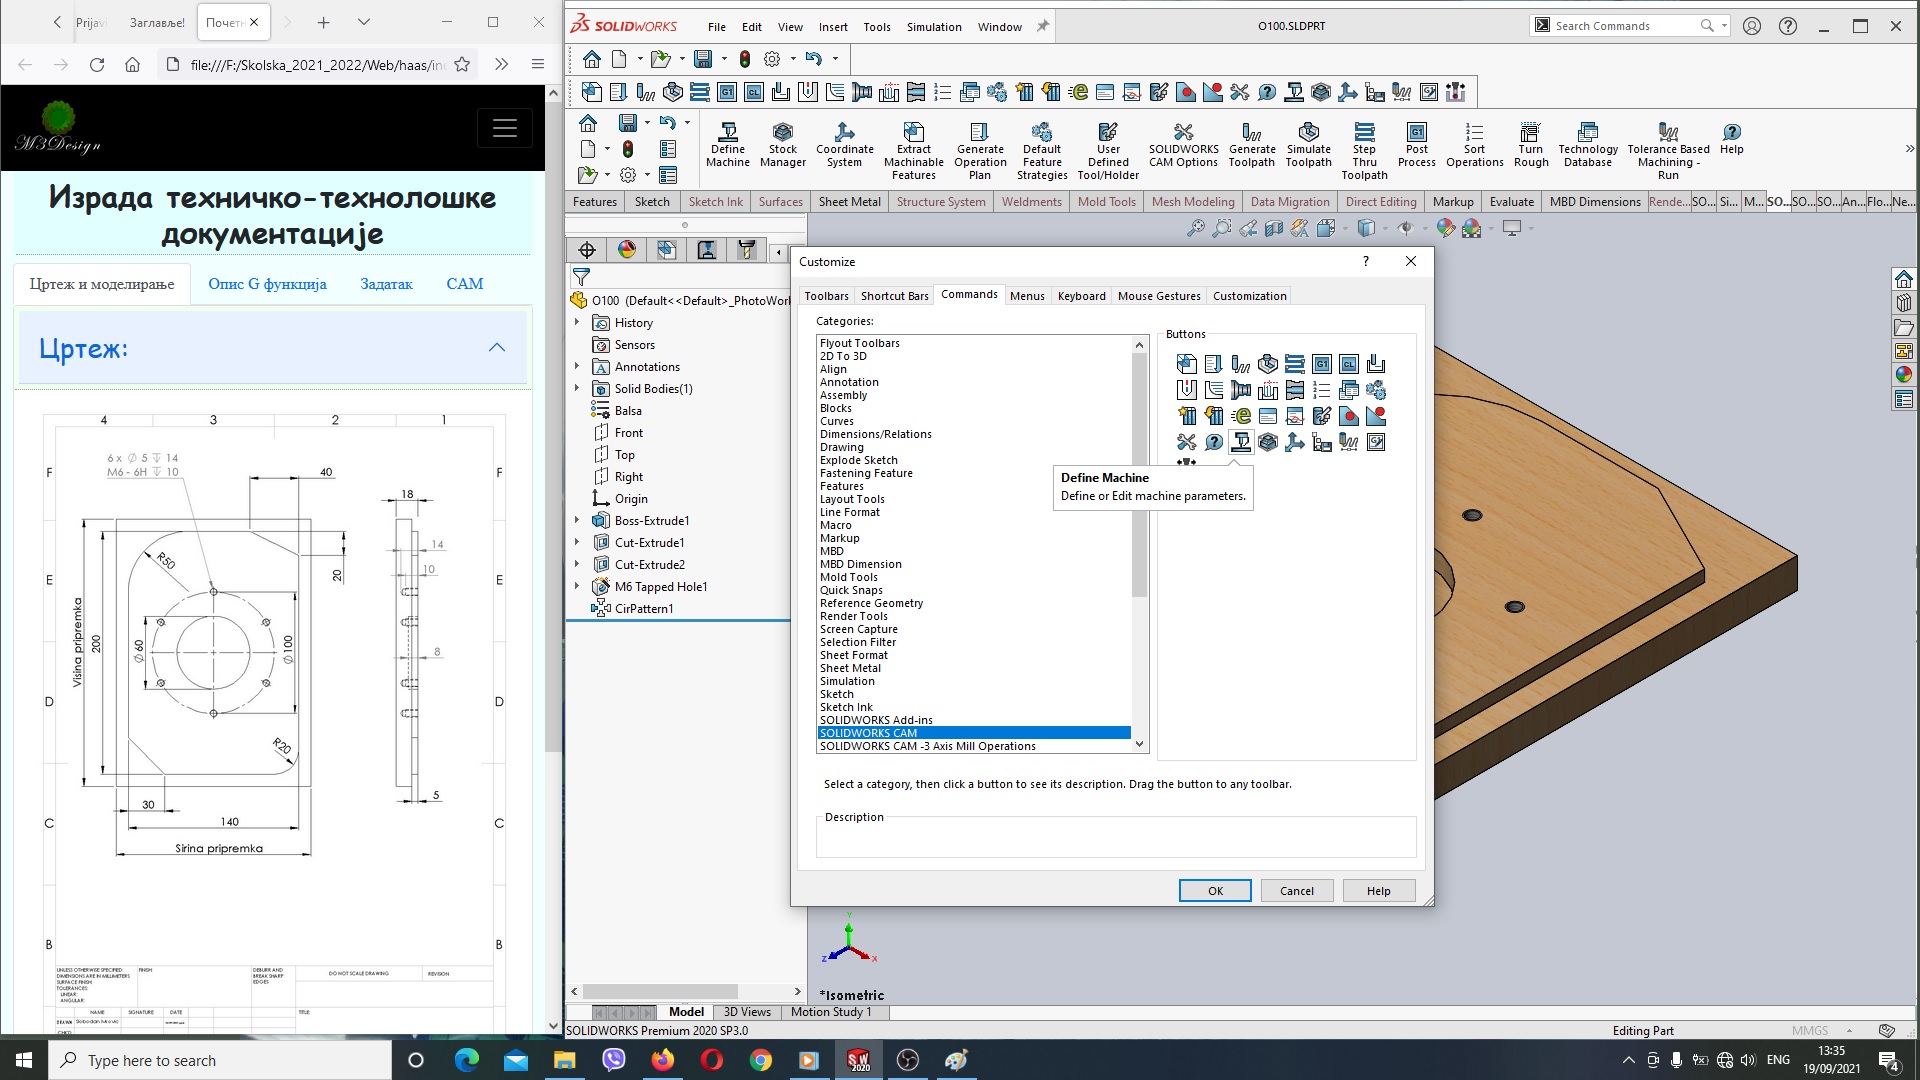Select Coordinate System tool

point(845,145)
